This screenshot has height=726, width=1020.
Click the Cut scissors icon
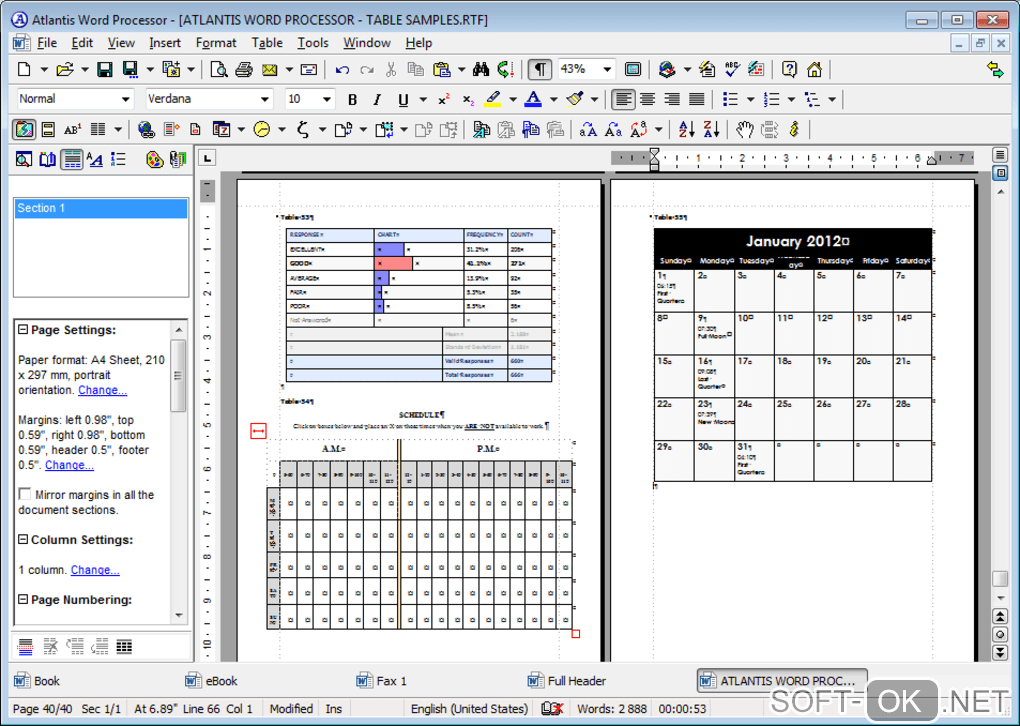point(391,69)
